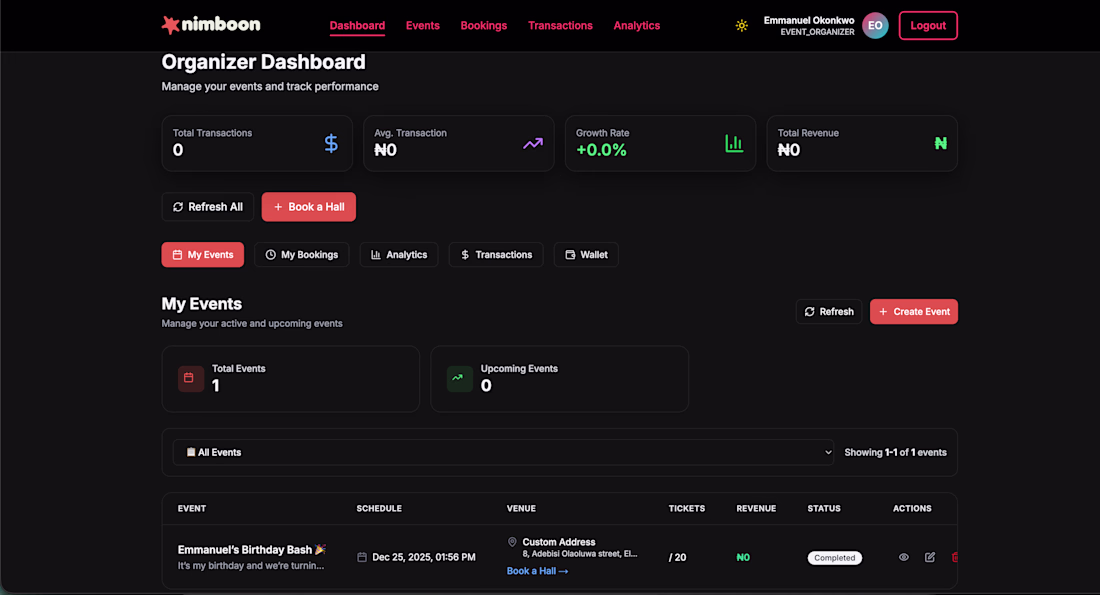Click Refresh button in My Events section
The height and width of the screenshot is (595, 1100).
[x=829, y=312]
